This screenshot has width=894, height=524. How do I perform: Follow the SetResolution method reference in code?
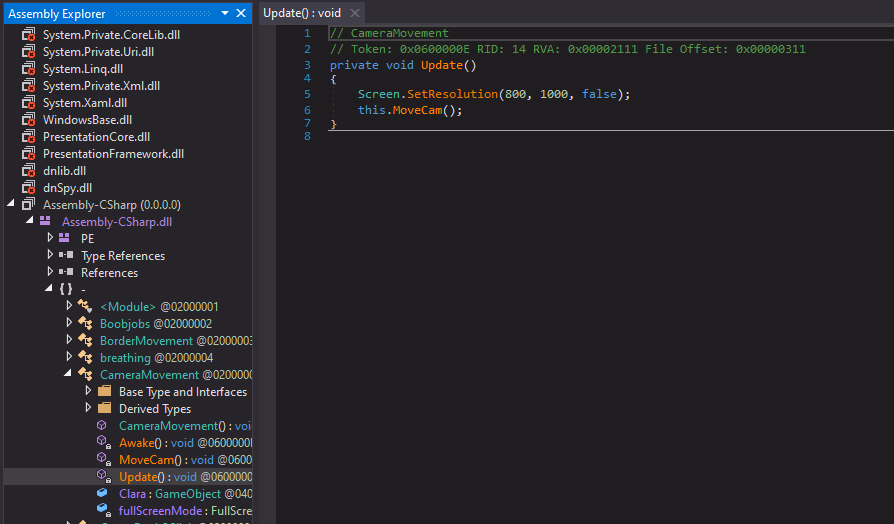[452, 94]
